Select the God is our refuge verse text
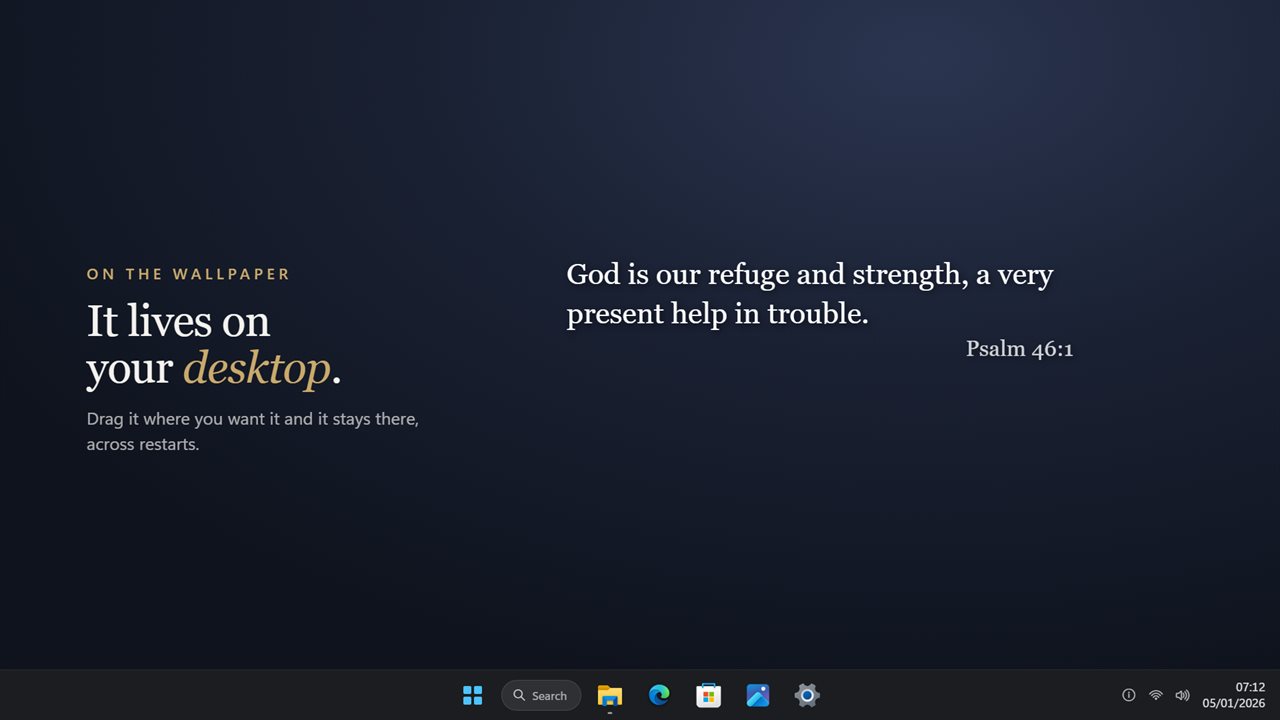 pyautogui.click(x=810, y=293)
